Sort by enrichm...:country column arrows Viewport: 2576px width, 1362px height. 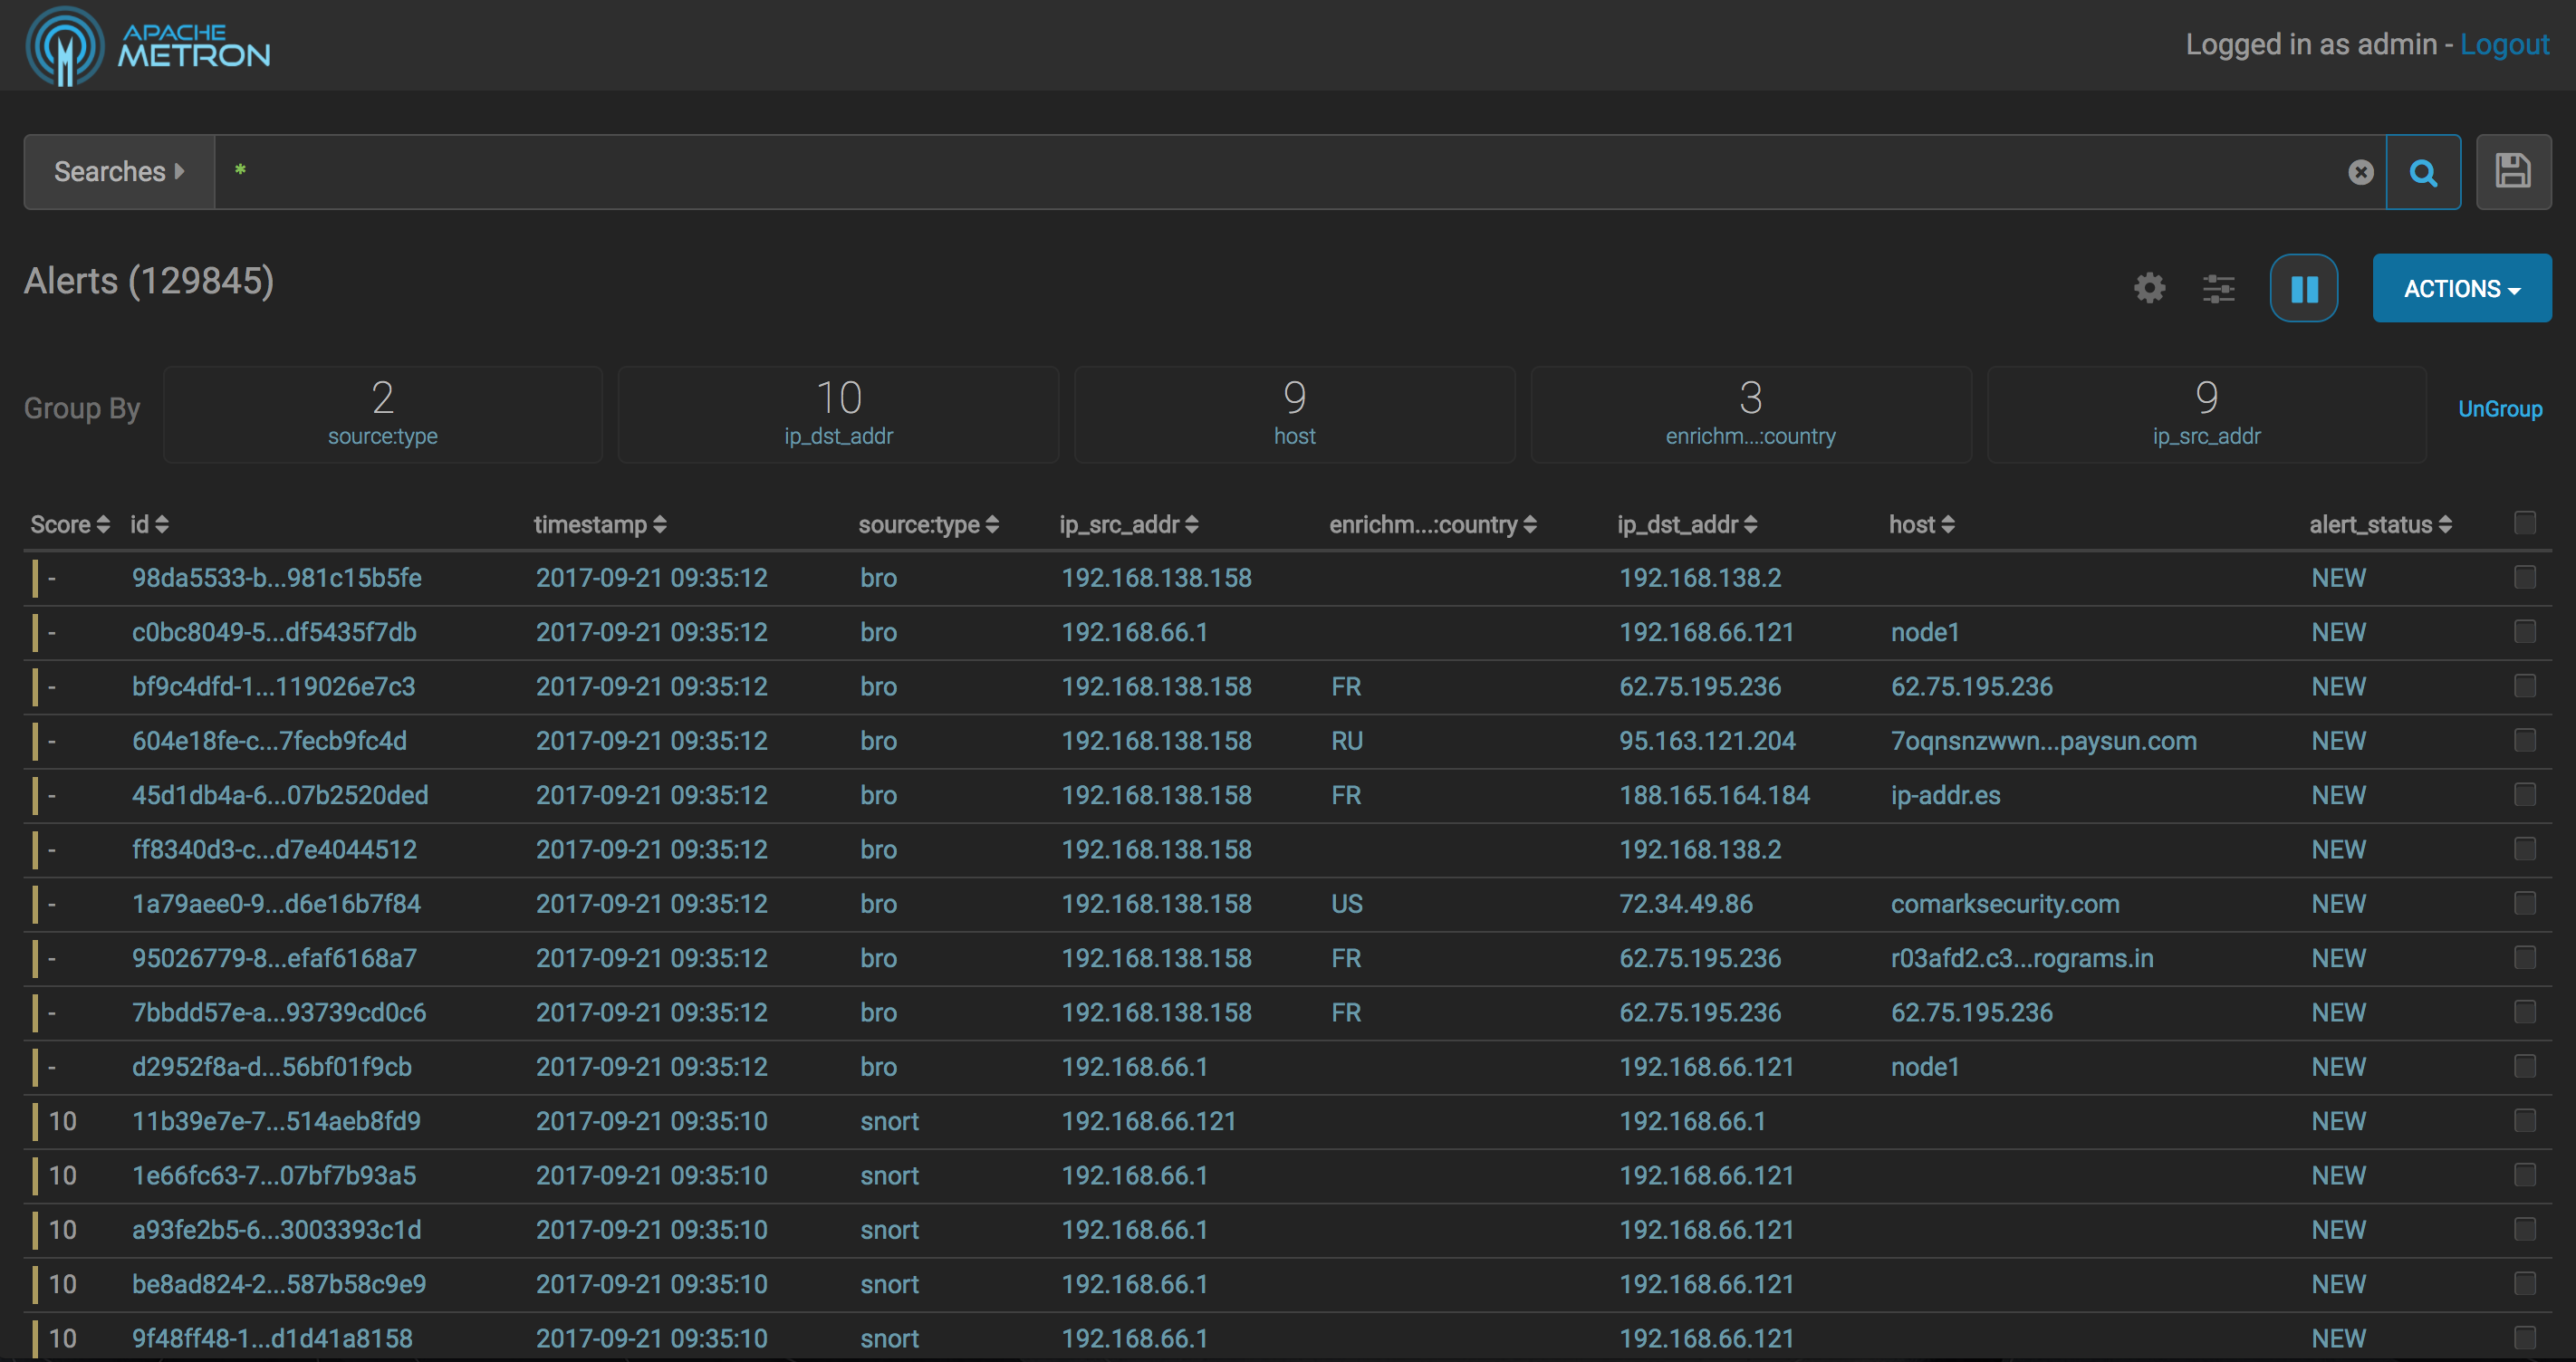point(1530,525)
